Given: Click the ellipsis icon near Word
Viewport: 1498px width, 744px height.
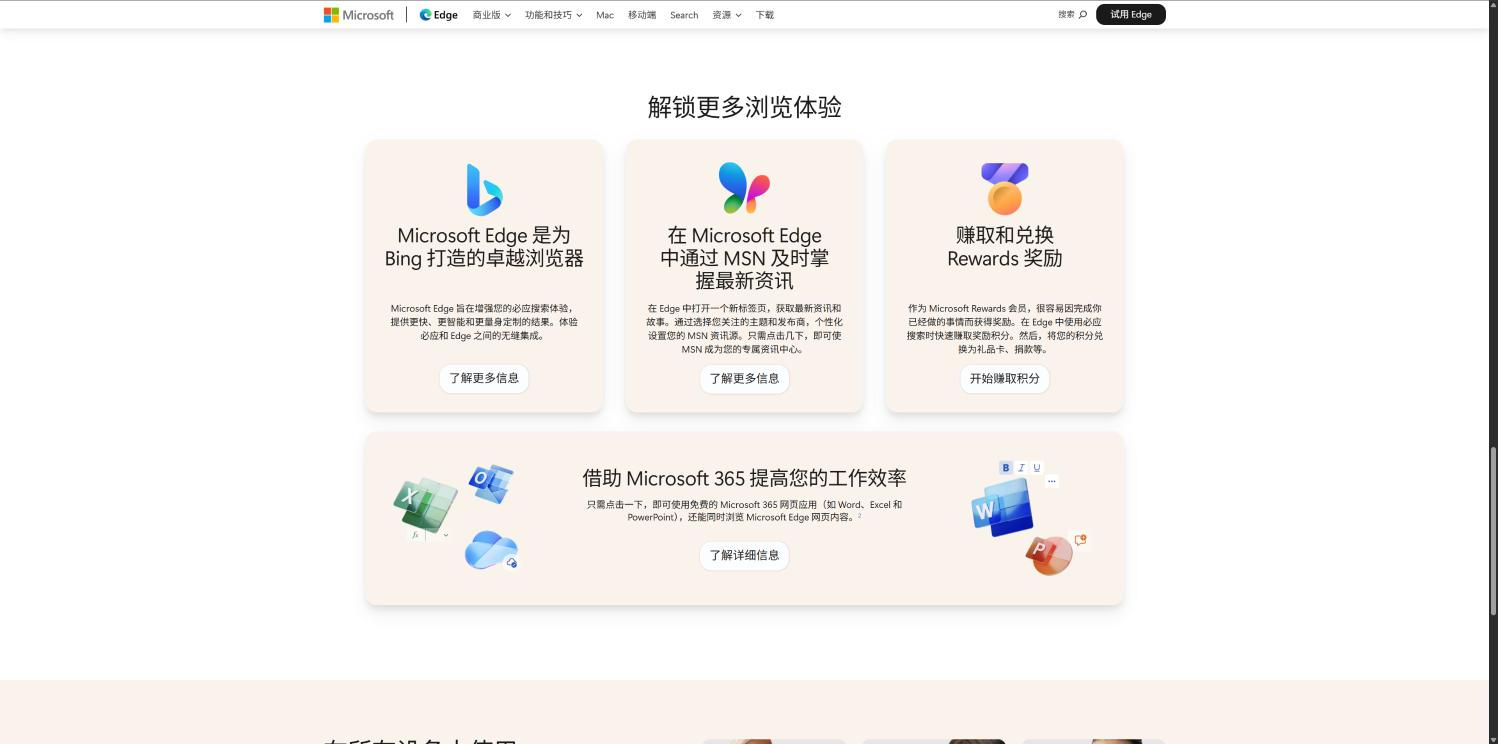Looking at the screenshot, I should tap(1051, 481).
